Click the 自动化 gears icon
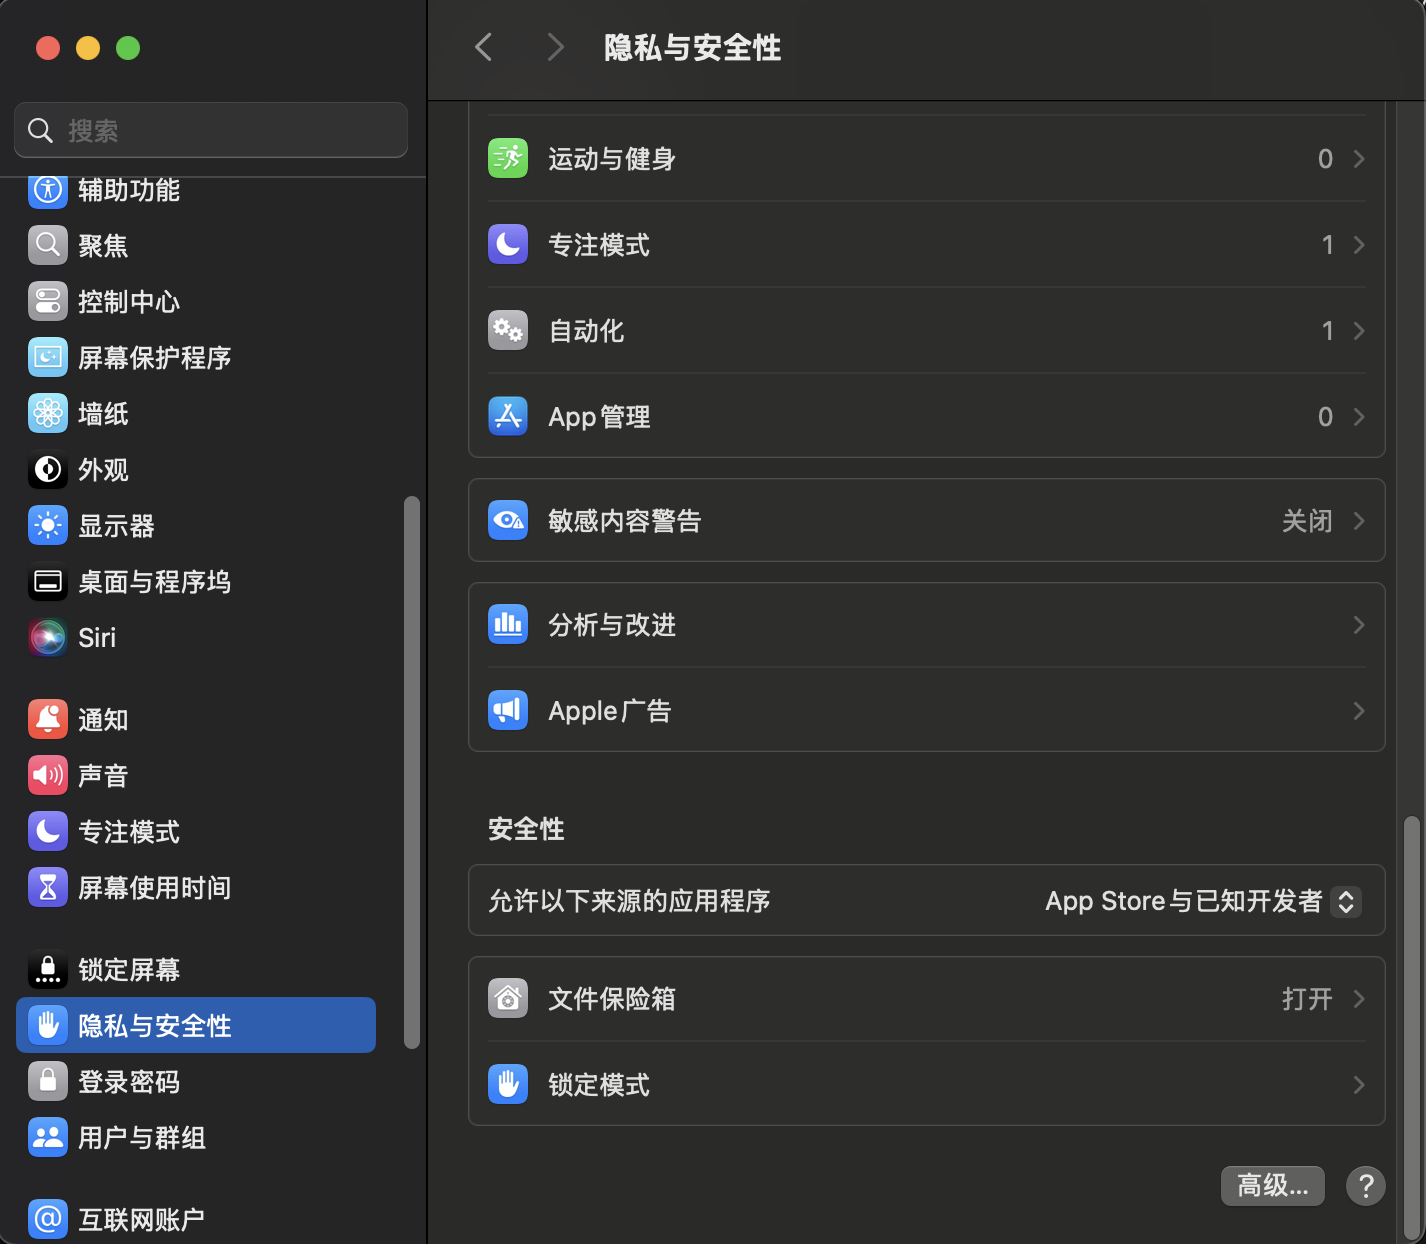Image resolution: width=1426 pixels, height=1244 pixels. 508,331
